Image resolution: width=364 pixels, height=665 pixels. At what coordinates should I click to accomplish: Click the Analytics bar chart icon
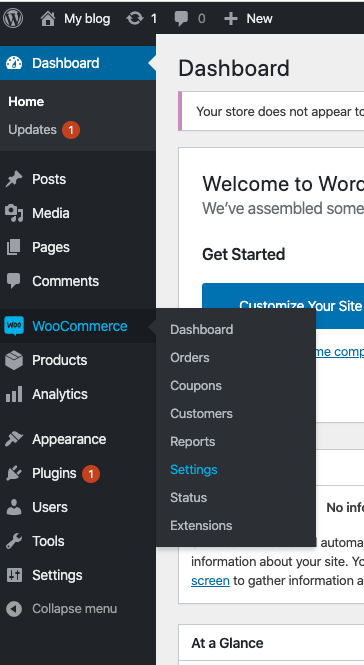[x=14, y=394]
